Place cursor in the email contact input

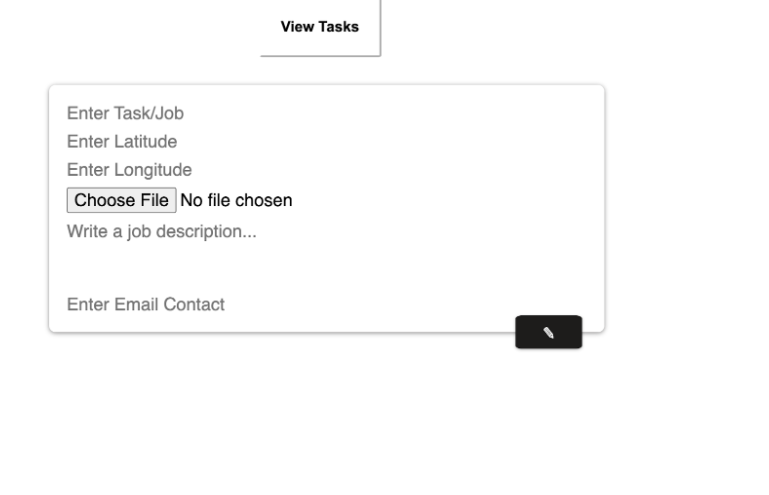point(250,304)
